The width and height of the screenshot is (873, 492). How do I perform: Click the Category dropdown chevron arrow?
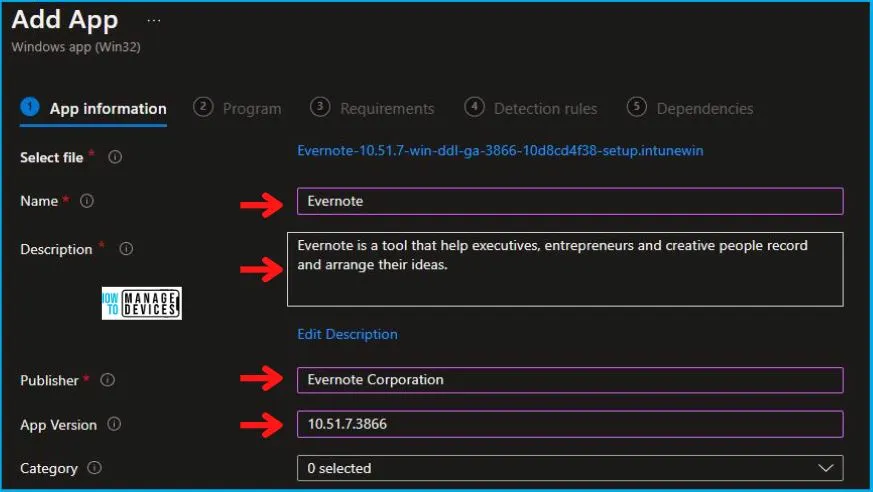coord(826,468)
